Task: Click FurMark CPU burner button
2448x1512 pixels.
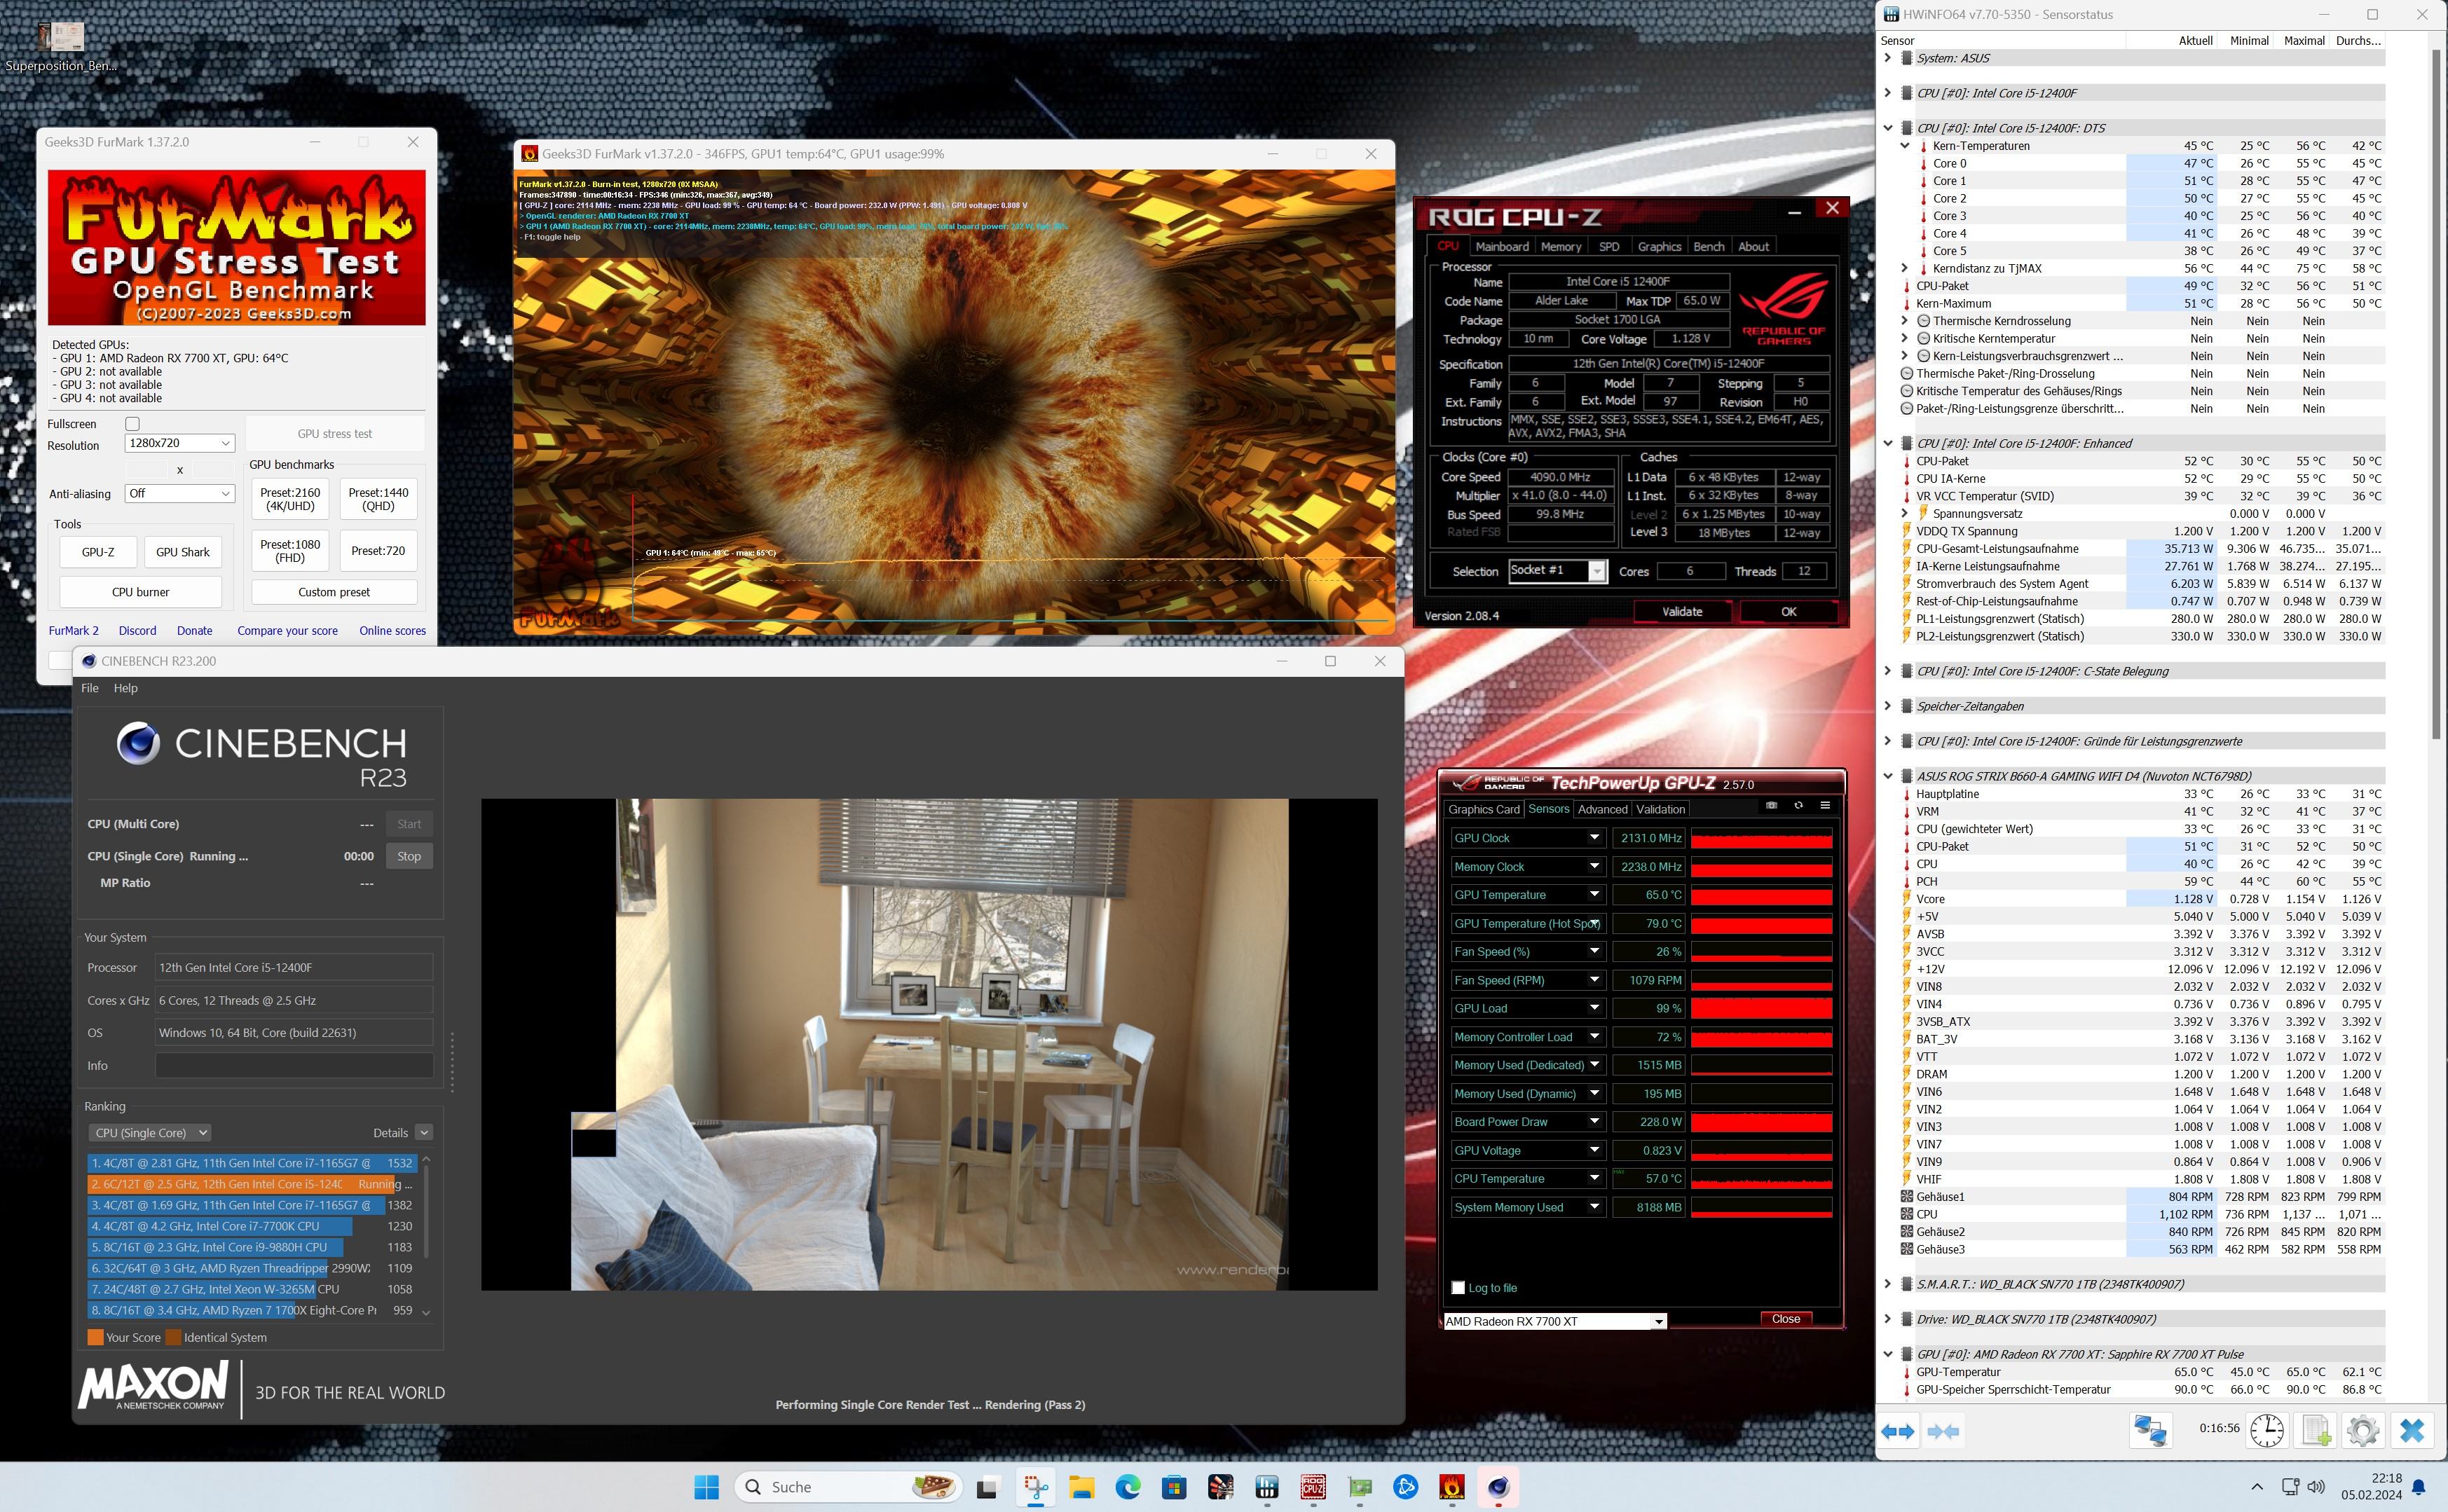Action: click(140, 592)
